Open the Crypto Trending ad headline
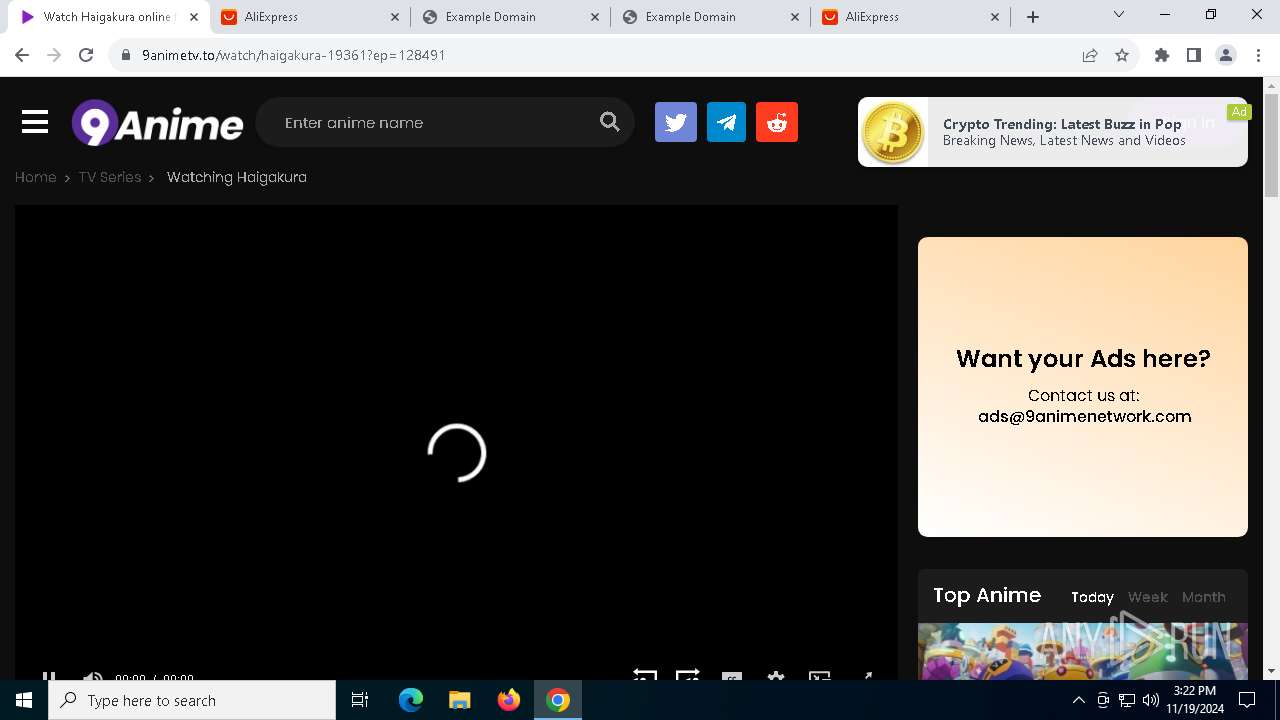The height and width of the screenshot is (720, 1280). [1062, 124]
